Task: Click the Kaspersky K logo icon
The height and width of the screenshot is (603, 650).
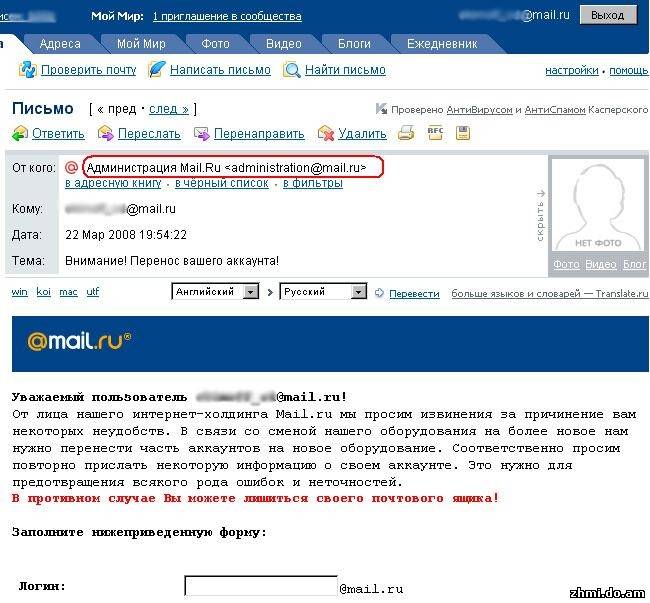Action: point(381,109)
